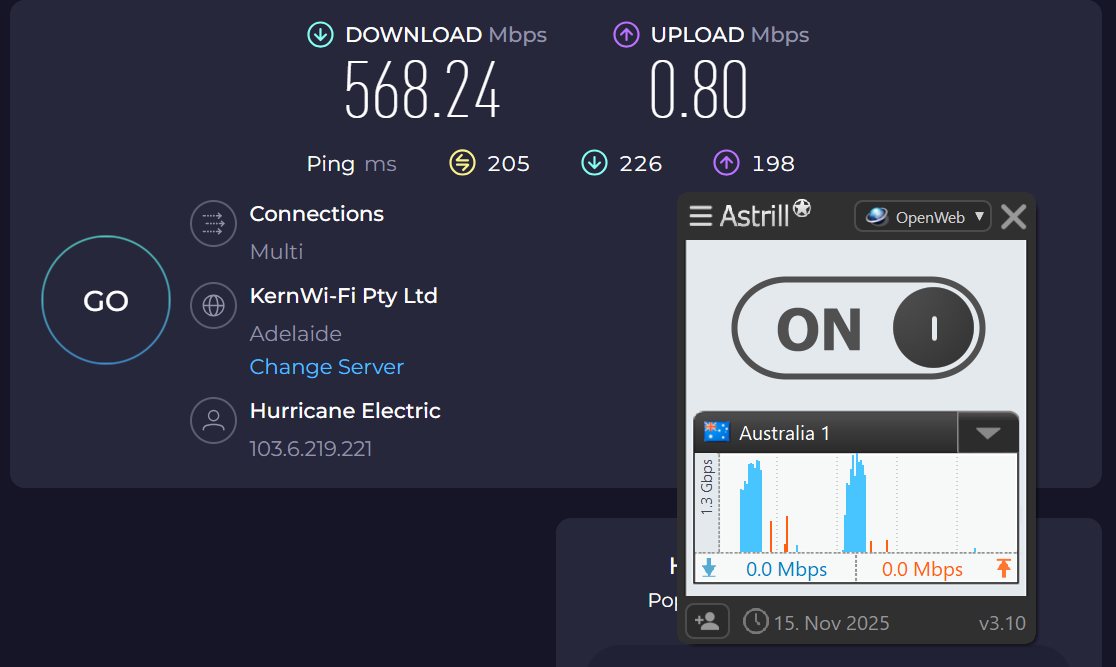The height and width of the screenshot is (667, 1116).
Task: Click the Connections multi icon
Action: coord(213,223)
